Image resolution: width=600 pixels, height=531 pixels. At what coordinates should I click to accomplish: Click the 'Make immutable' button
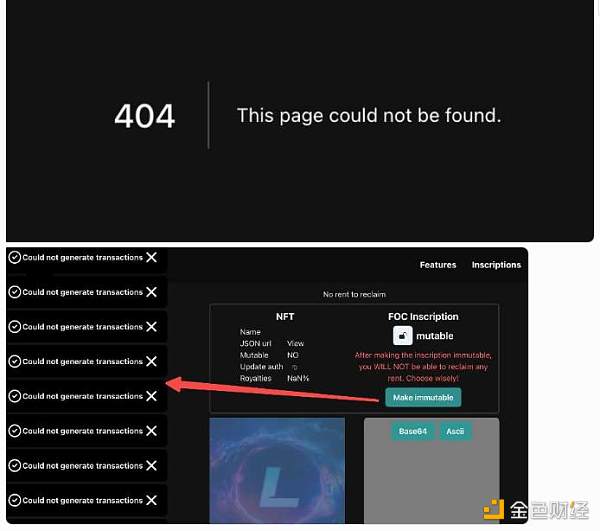click(423, 397)
